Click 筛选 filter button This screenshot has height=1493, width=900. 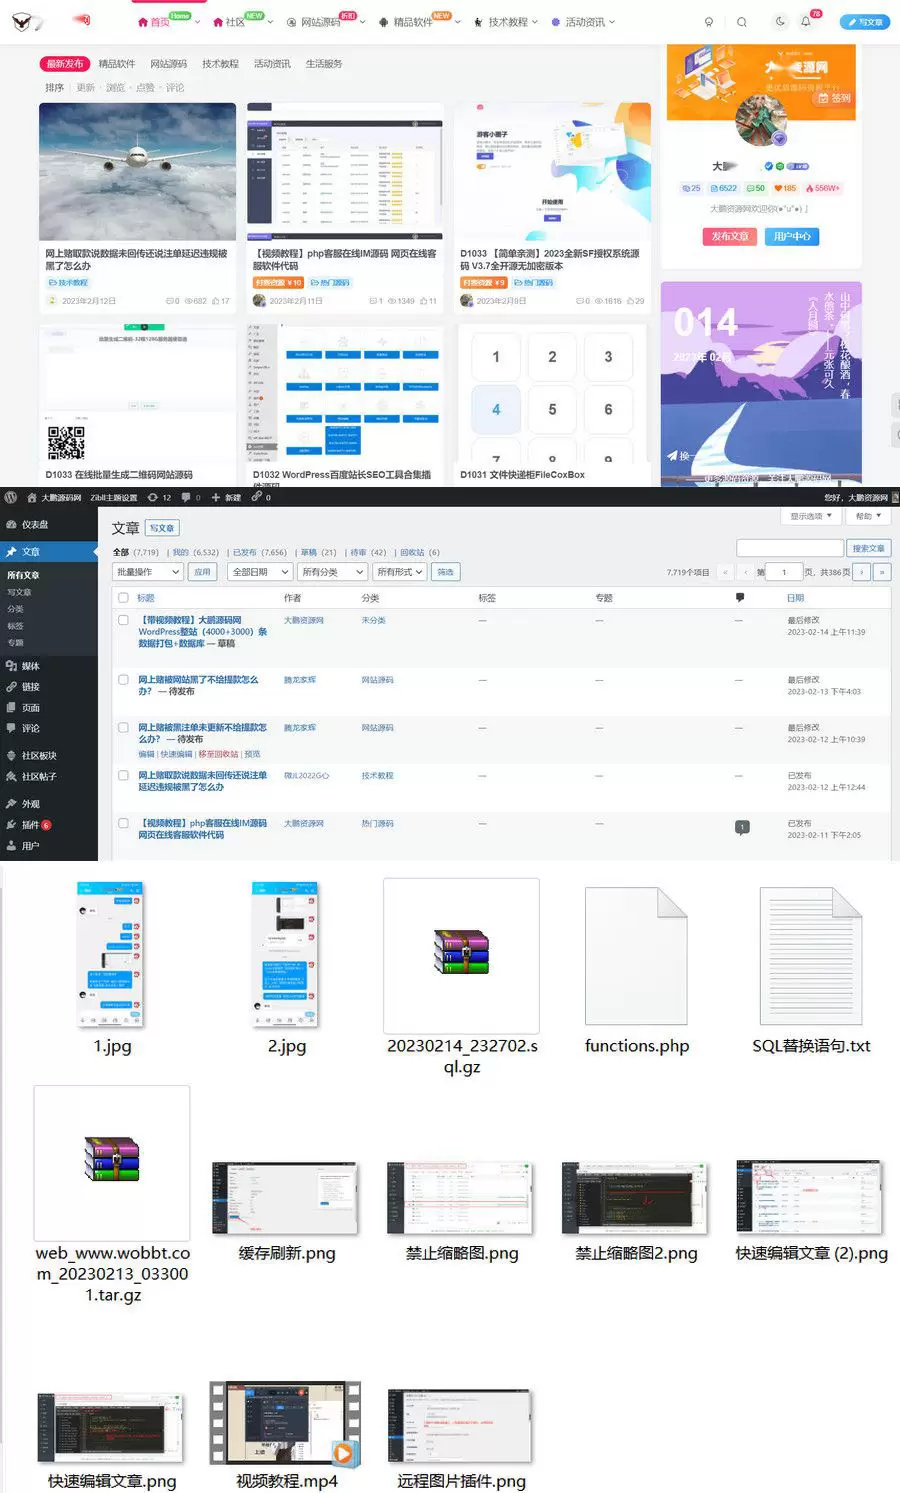(446, 572)
